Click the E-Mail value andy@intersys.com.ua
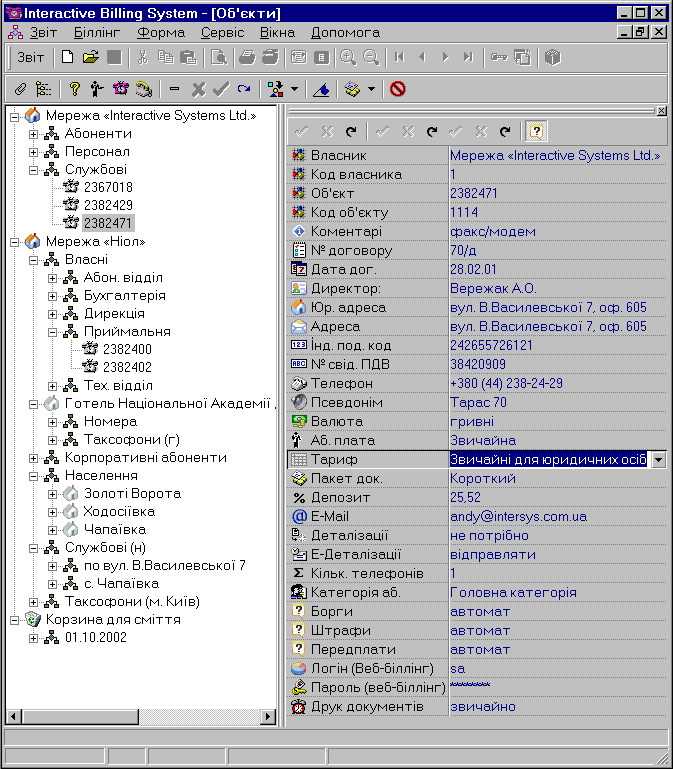Viewport: 673px width, 769px height. [x=518, y=516]
